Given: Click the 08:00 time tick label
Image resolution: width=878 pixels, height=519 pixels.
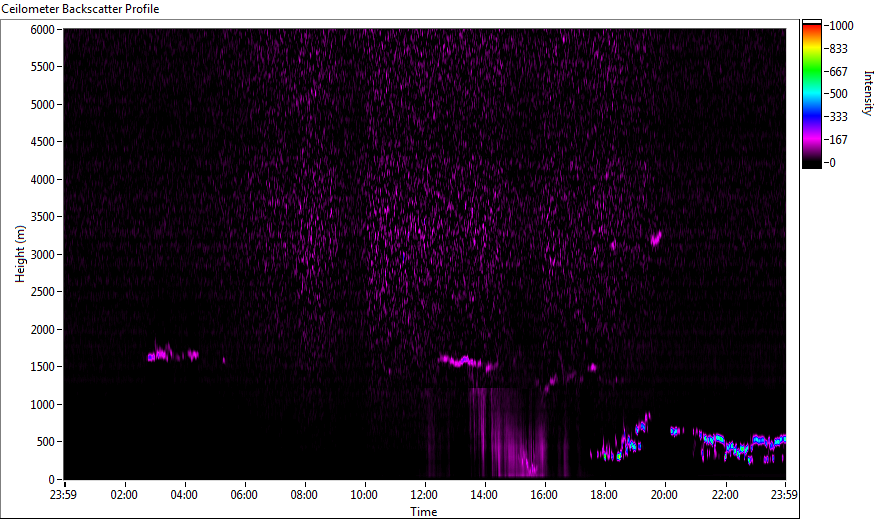Looking at the screenshot, I should click(304, 495).
